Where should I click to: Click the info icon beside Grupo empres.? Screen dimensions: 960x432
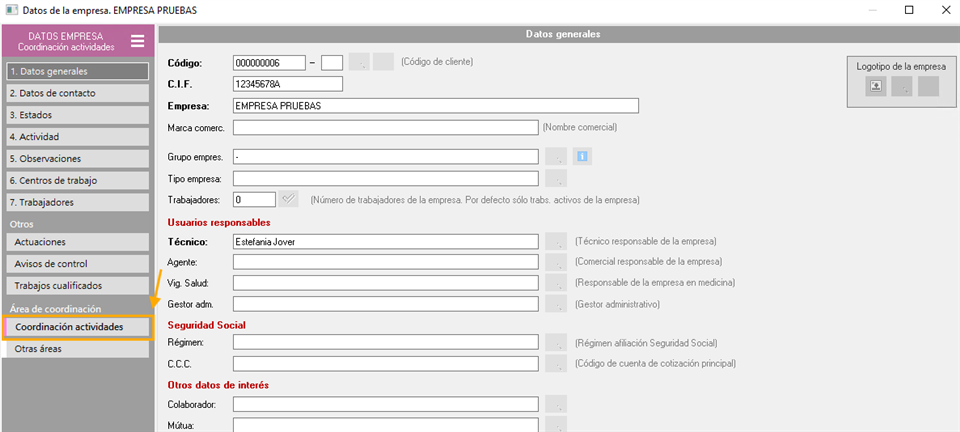coord(582,157)
